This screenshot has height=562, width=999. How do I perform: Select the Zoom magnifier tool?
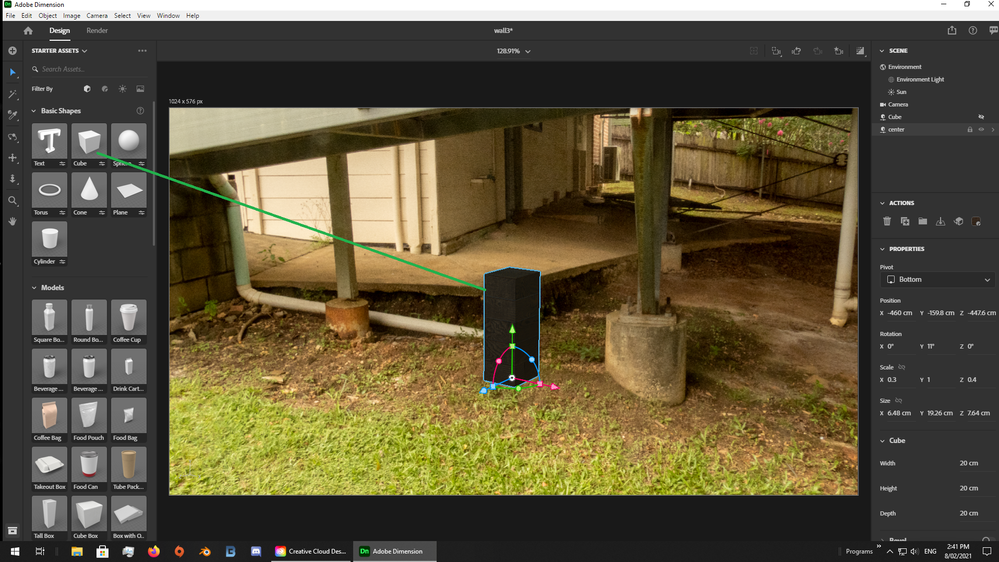[x=12, y=201]
